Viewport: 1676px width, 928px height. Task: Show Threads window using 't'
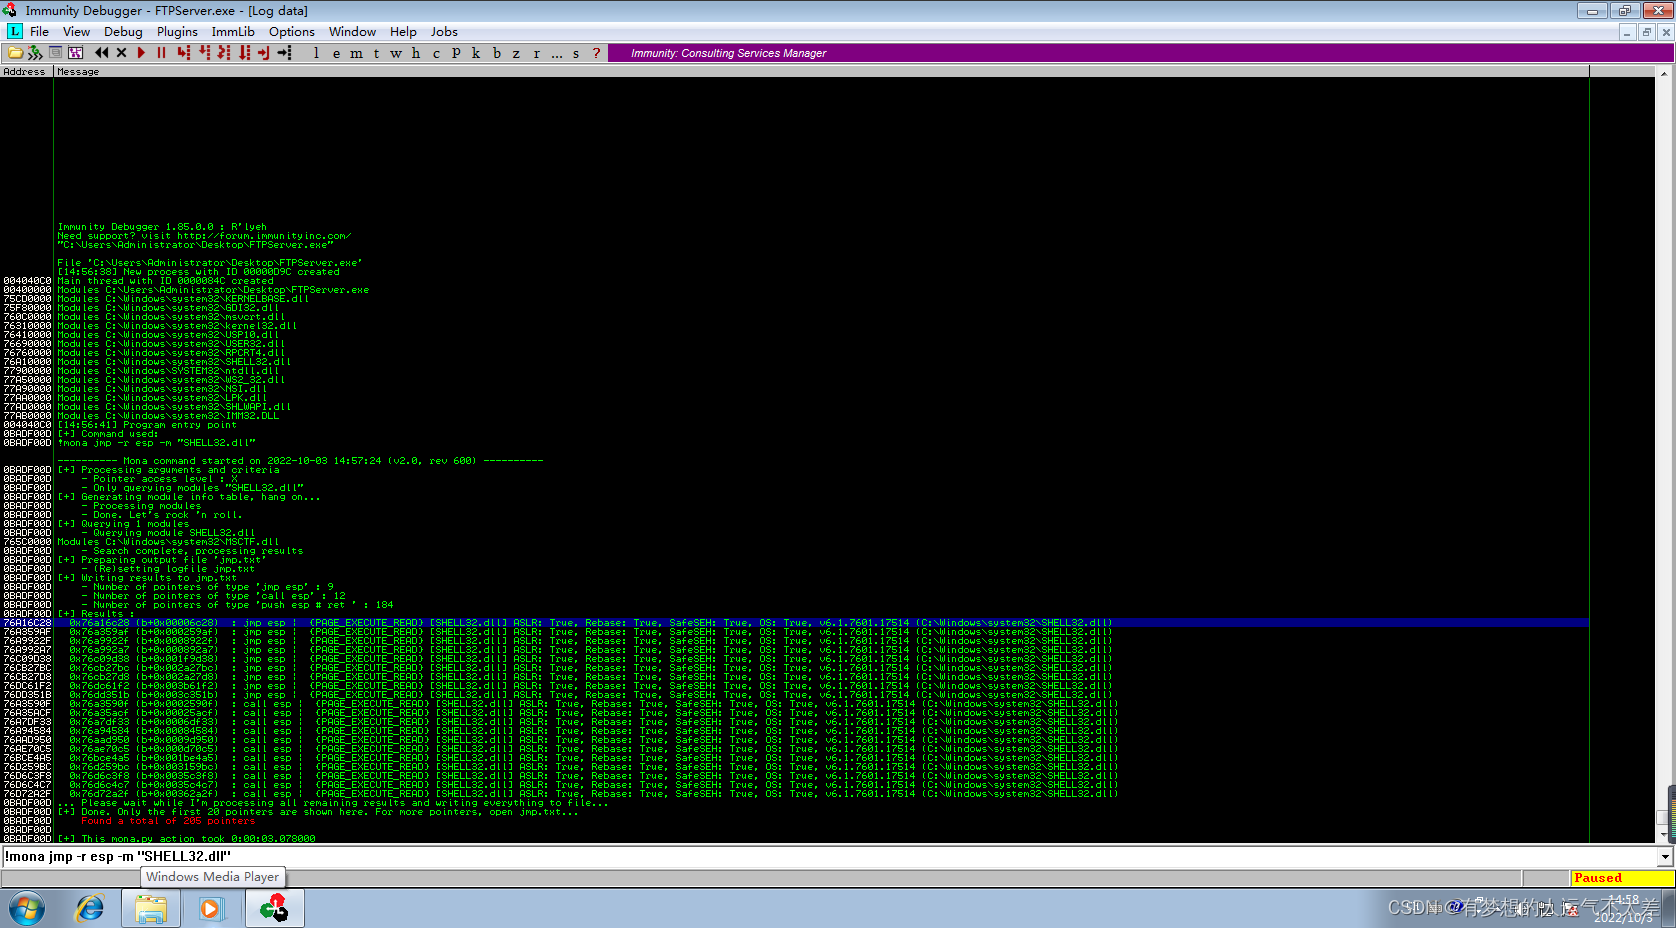(x=376, y=53)
